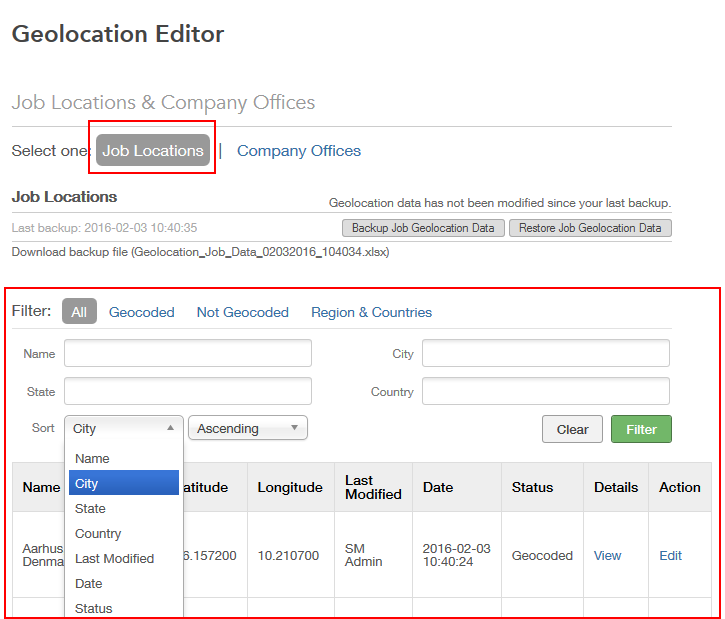The height and width of the screenshot is (619, 725).
Task: Focus the Country filter field
Action: [x=545, y=391]
